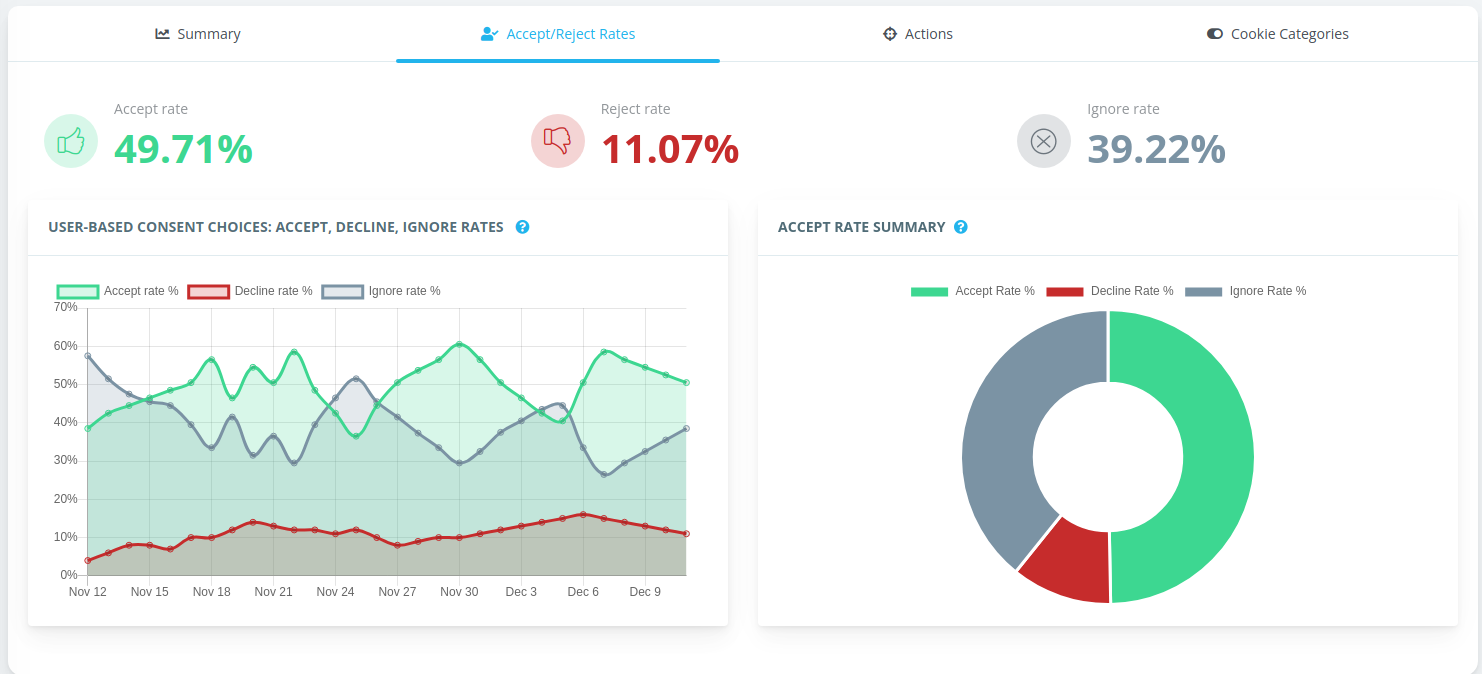Image resolution: width=1482 pixels, height=674 pixels.
Task: Click the green thumbs-up Accept rate icon
Action: coord(70,140)
